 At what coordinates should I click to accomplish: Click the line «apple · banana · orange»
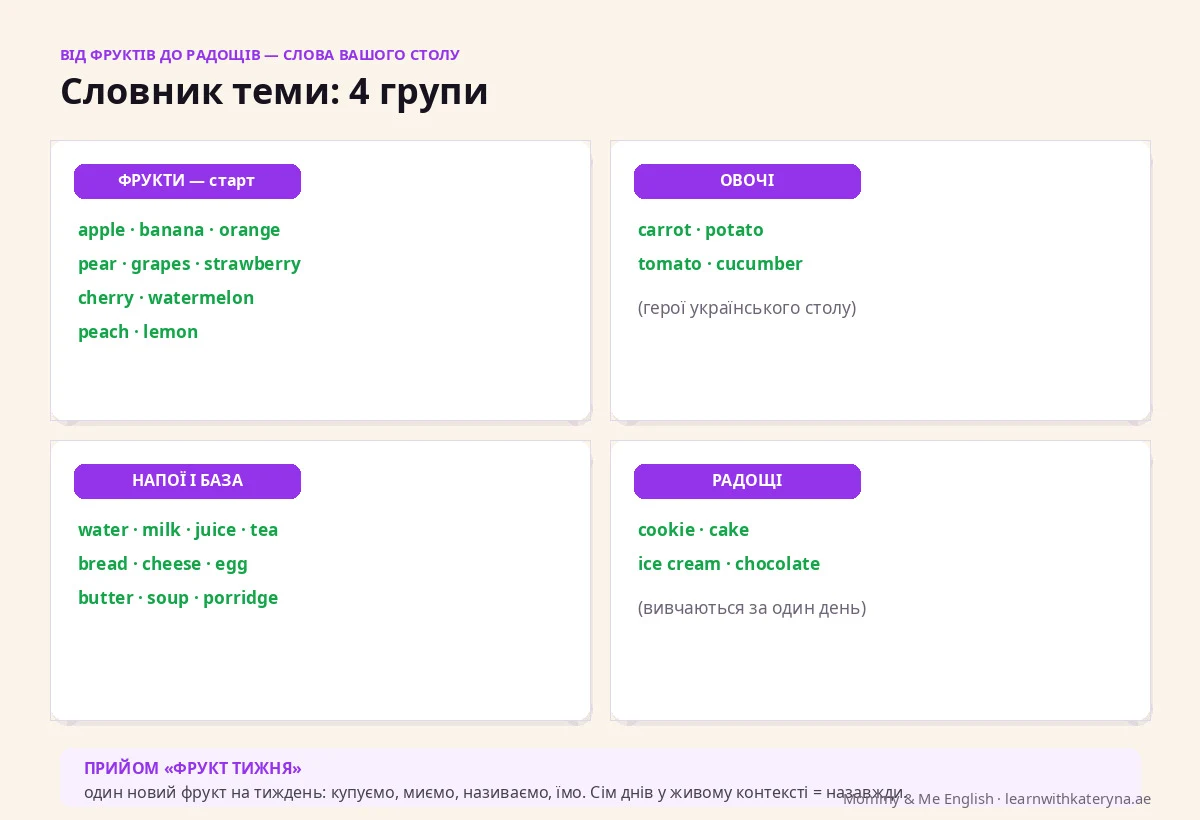click(179, 230)
